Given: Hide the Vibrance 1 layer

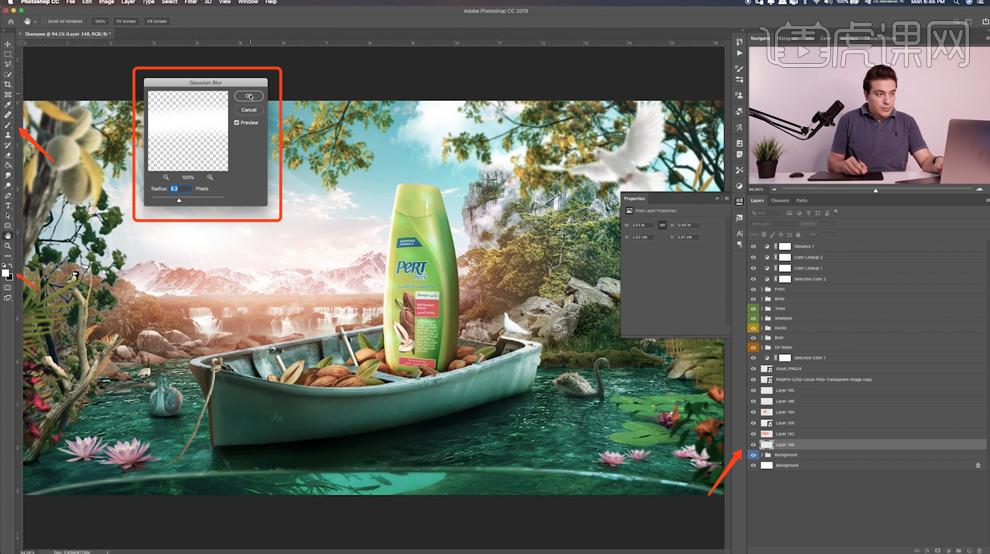Looking at the screenshot, I should 753,246.
